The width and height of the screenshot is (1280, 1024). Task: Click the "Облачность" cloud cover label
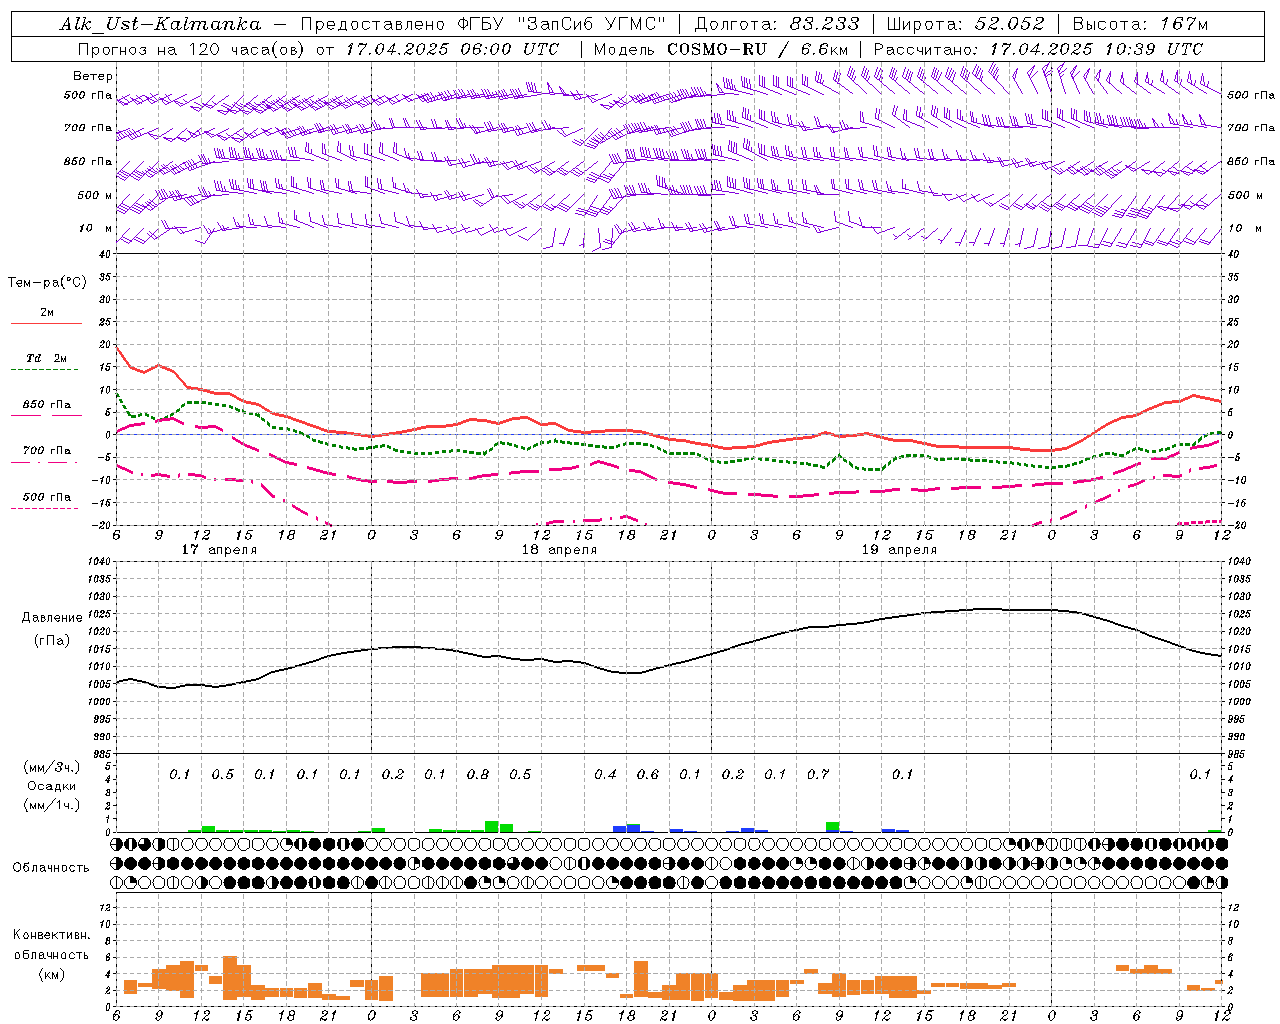click(x=51, y=868)
